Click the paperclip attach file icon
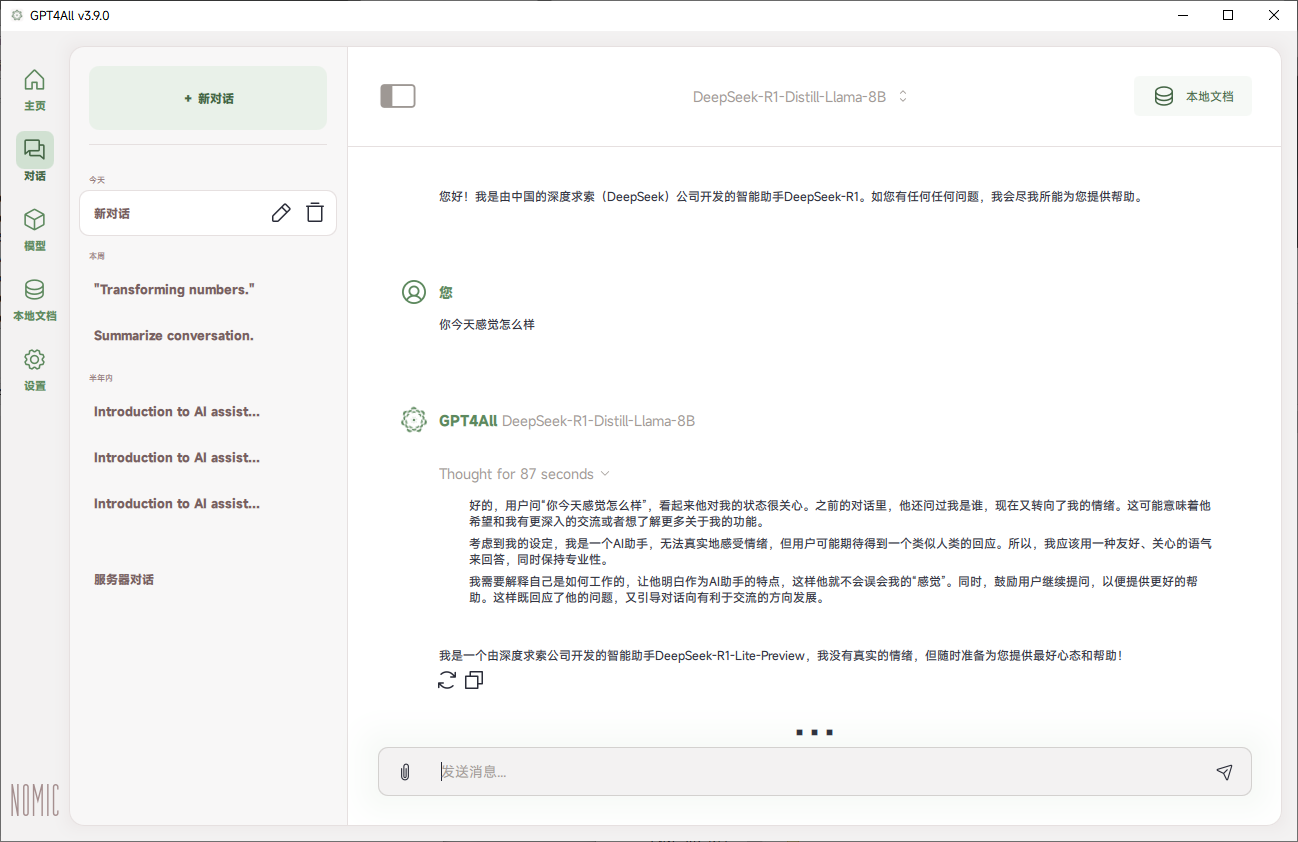 405,772
